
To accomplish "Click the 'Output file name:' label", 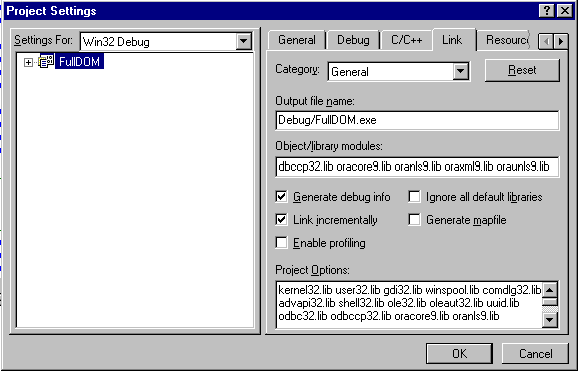I will pyautogui.click(x=315, y=101).
